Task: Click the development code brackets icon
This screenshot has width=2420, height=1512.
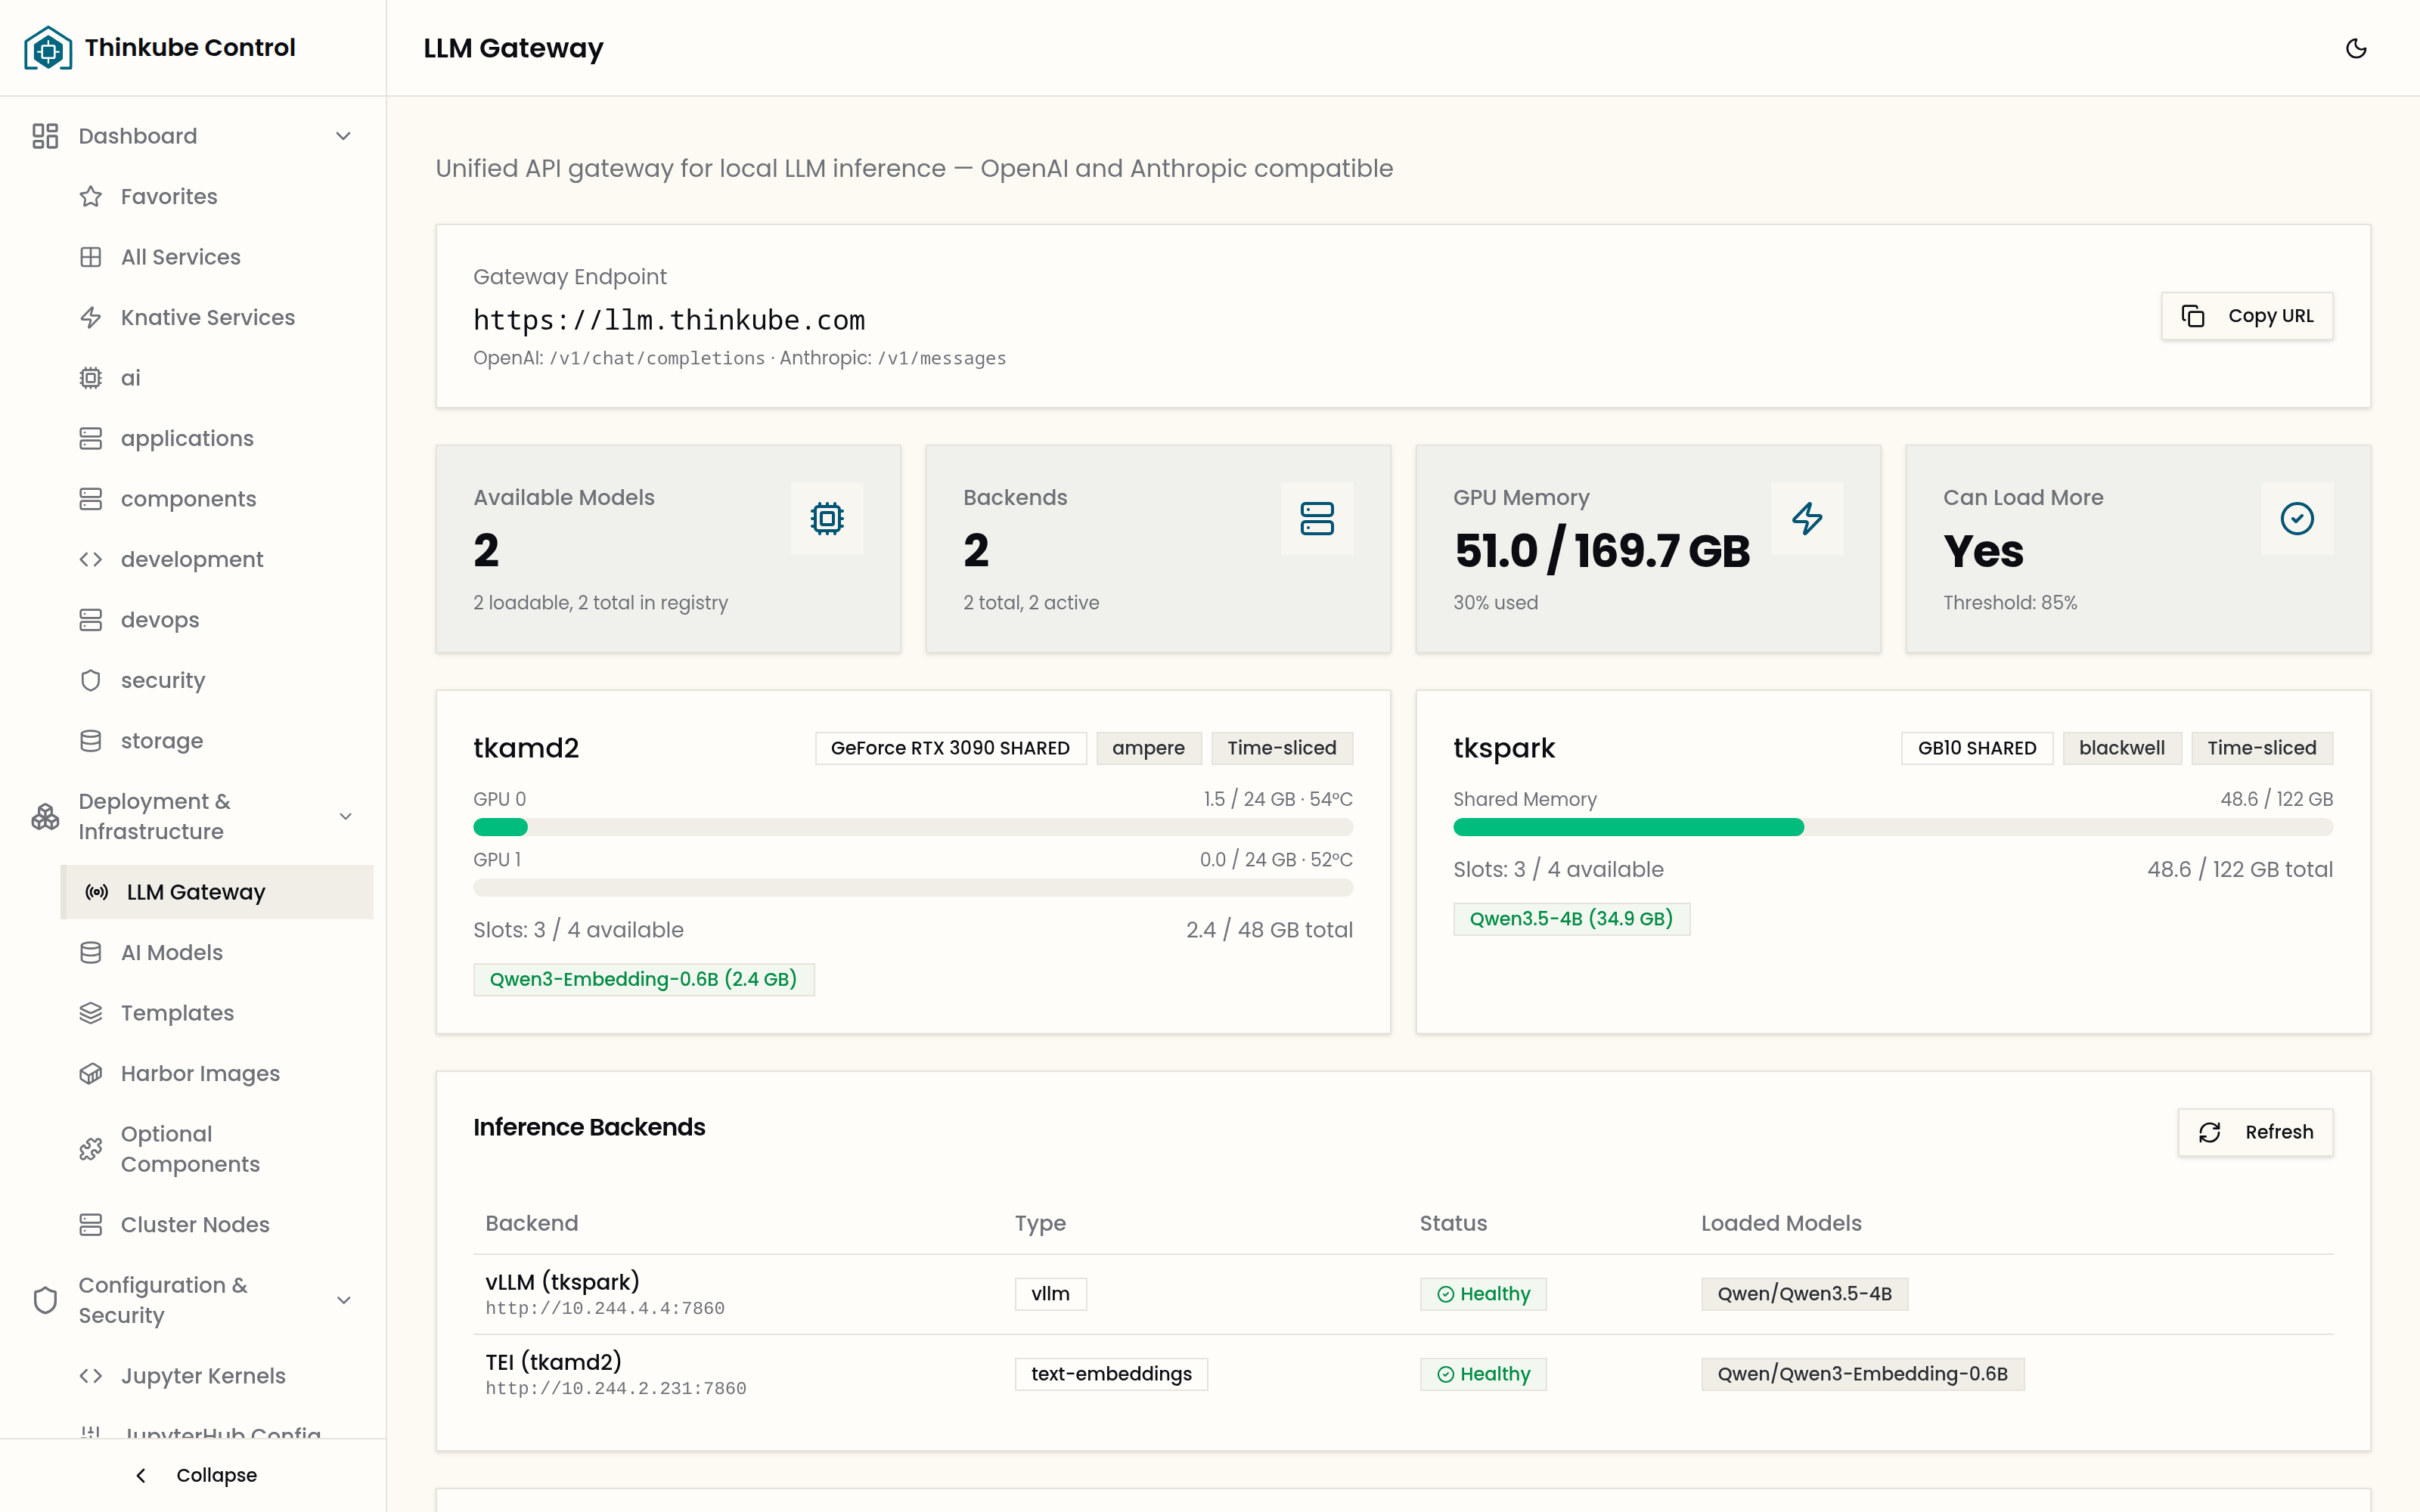Action: click(x=91, y=559)
